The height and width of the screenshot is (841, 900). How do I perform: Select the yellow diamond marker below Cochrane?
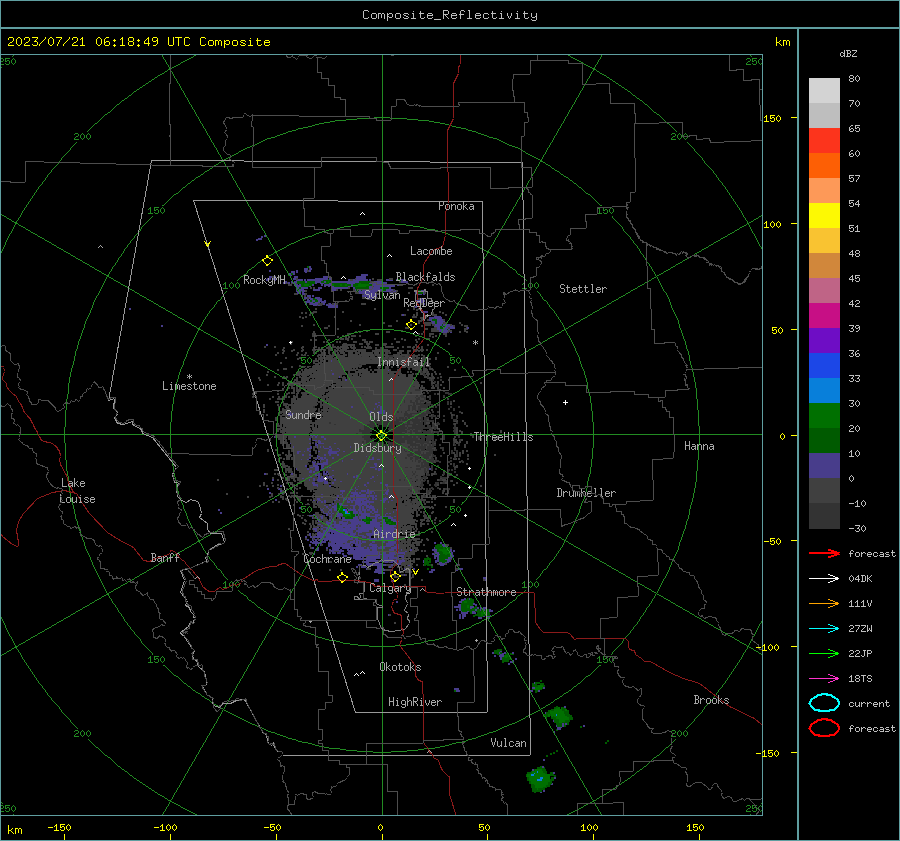pyautogui.click(x=342, y=577)
